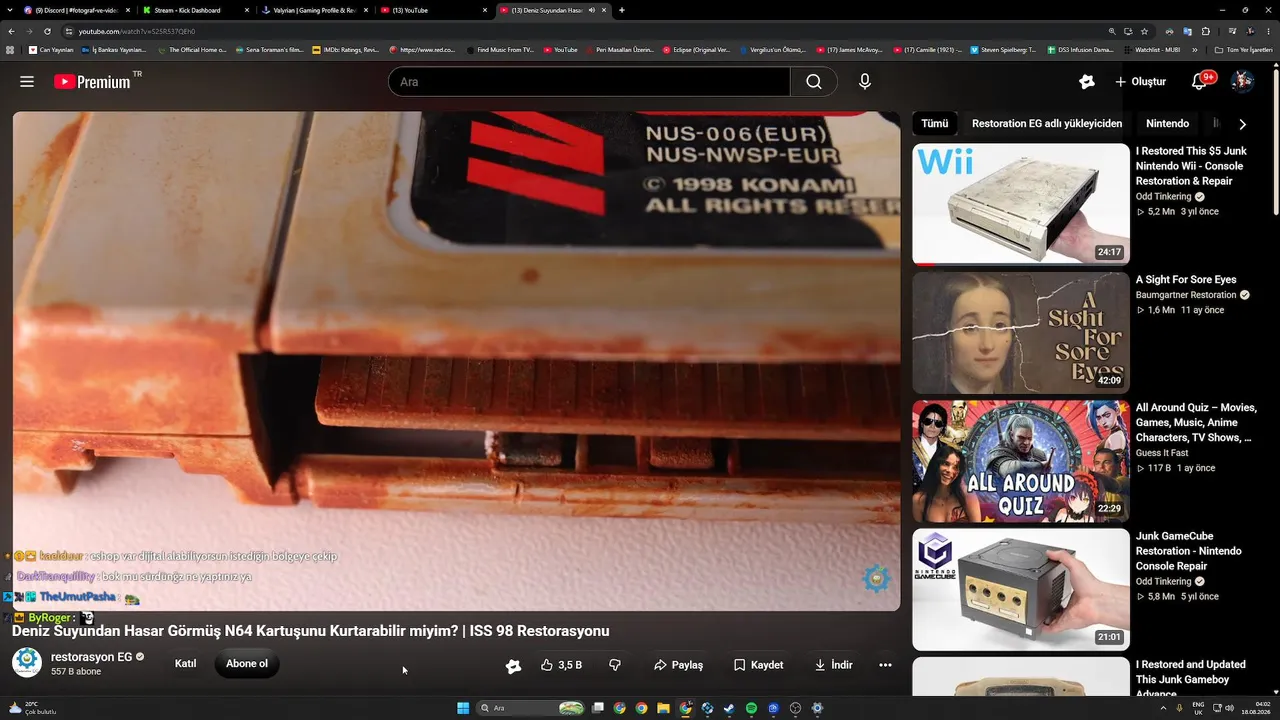Select the Restoration EG adlı yükleyiciden chip
This screenshot has width=1280, height=720.
pos(1047,124)
